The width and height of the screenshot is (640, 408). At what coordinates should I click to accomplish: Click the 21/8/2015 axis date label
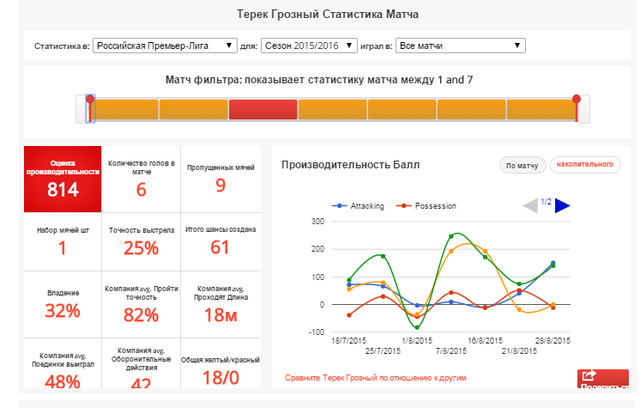coord(519,351)
